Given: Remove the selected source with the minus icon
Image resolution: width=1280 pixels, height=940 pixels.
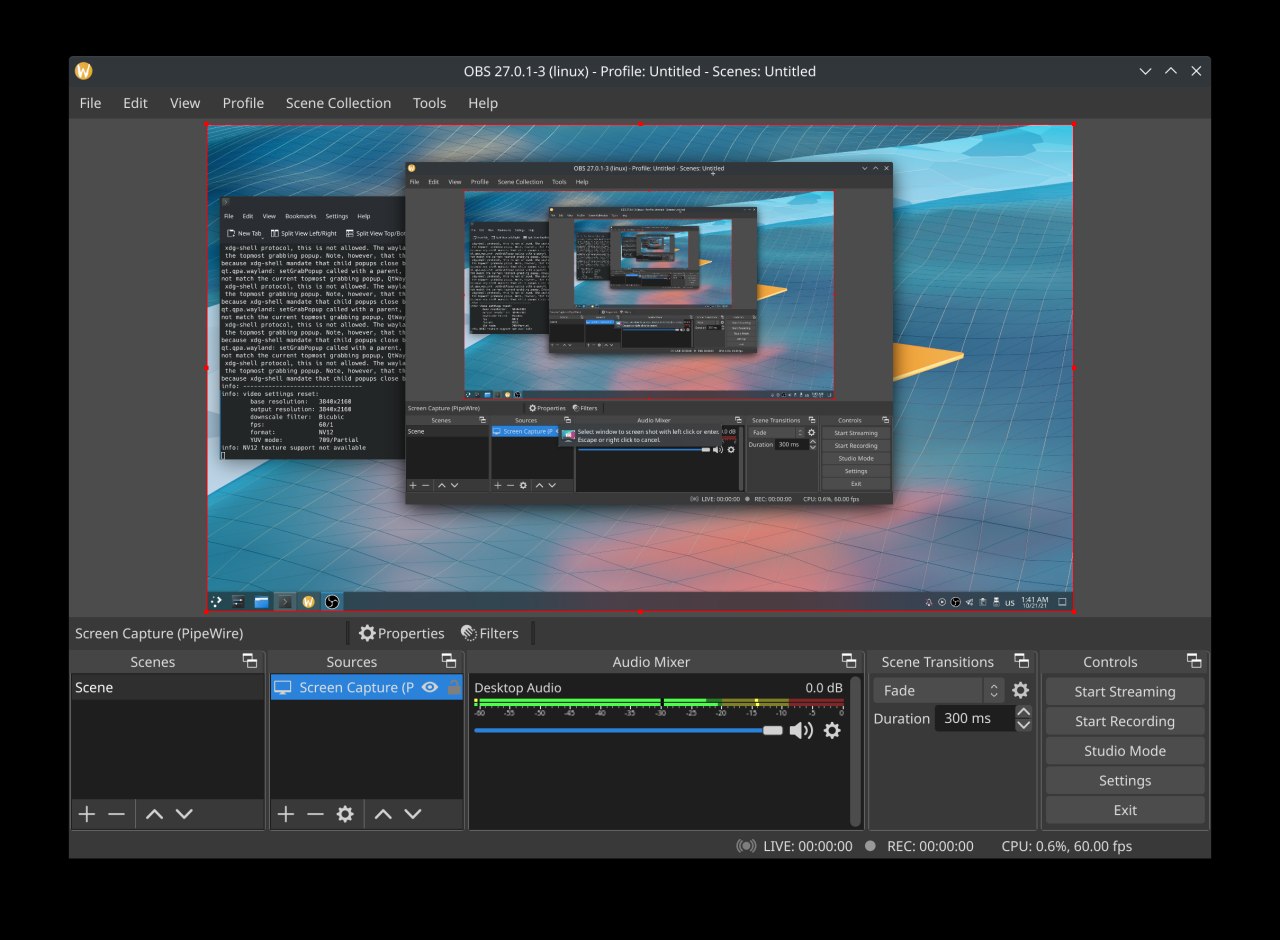Looking at the screenshot, I should [316, 814].
